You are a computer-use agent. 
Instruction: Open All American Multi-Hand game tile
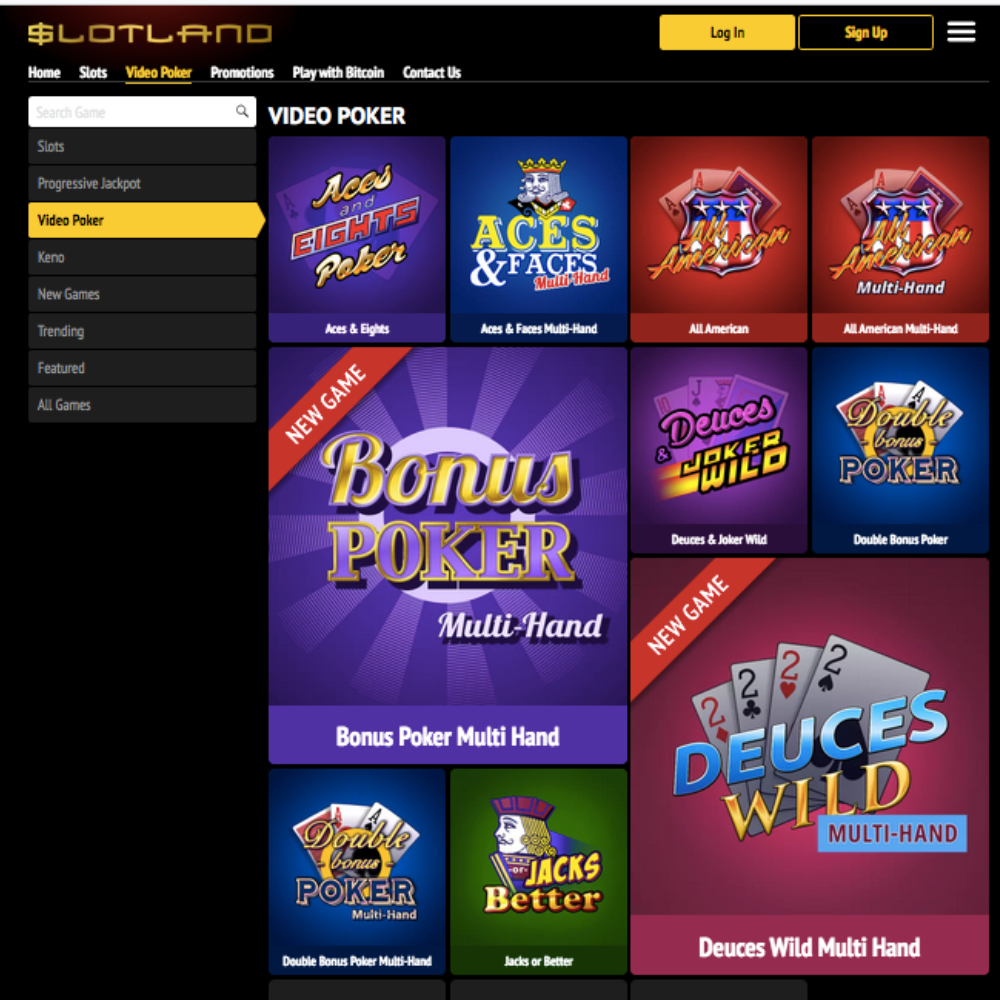(x=900, y=239)
